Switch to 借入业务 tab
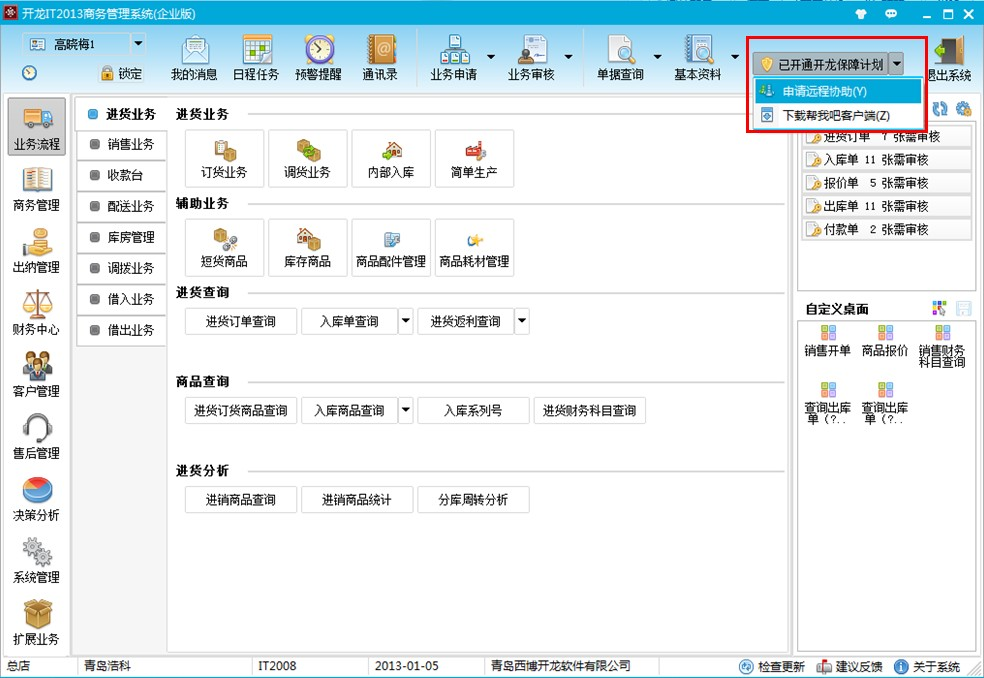 pyautogui.click(x=122, y=299)
